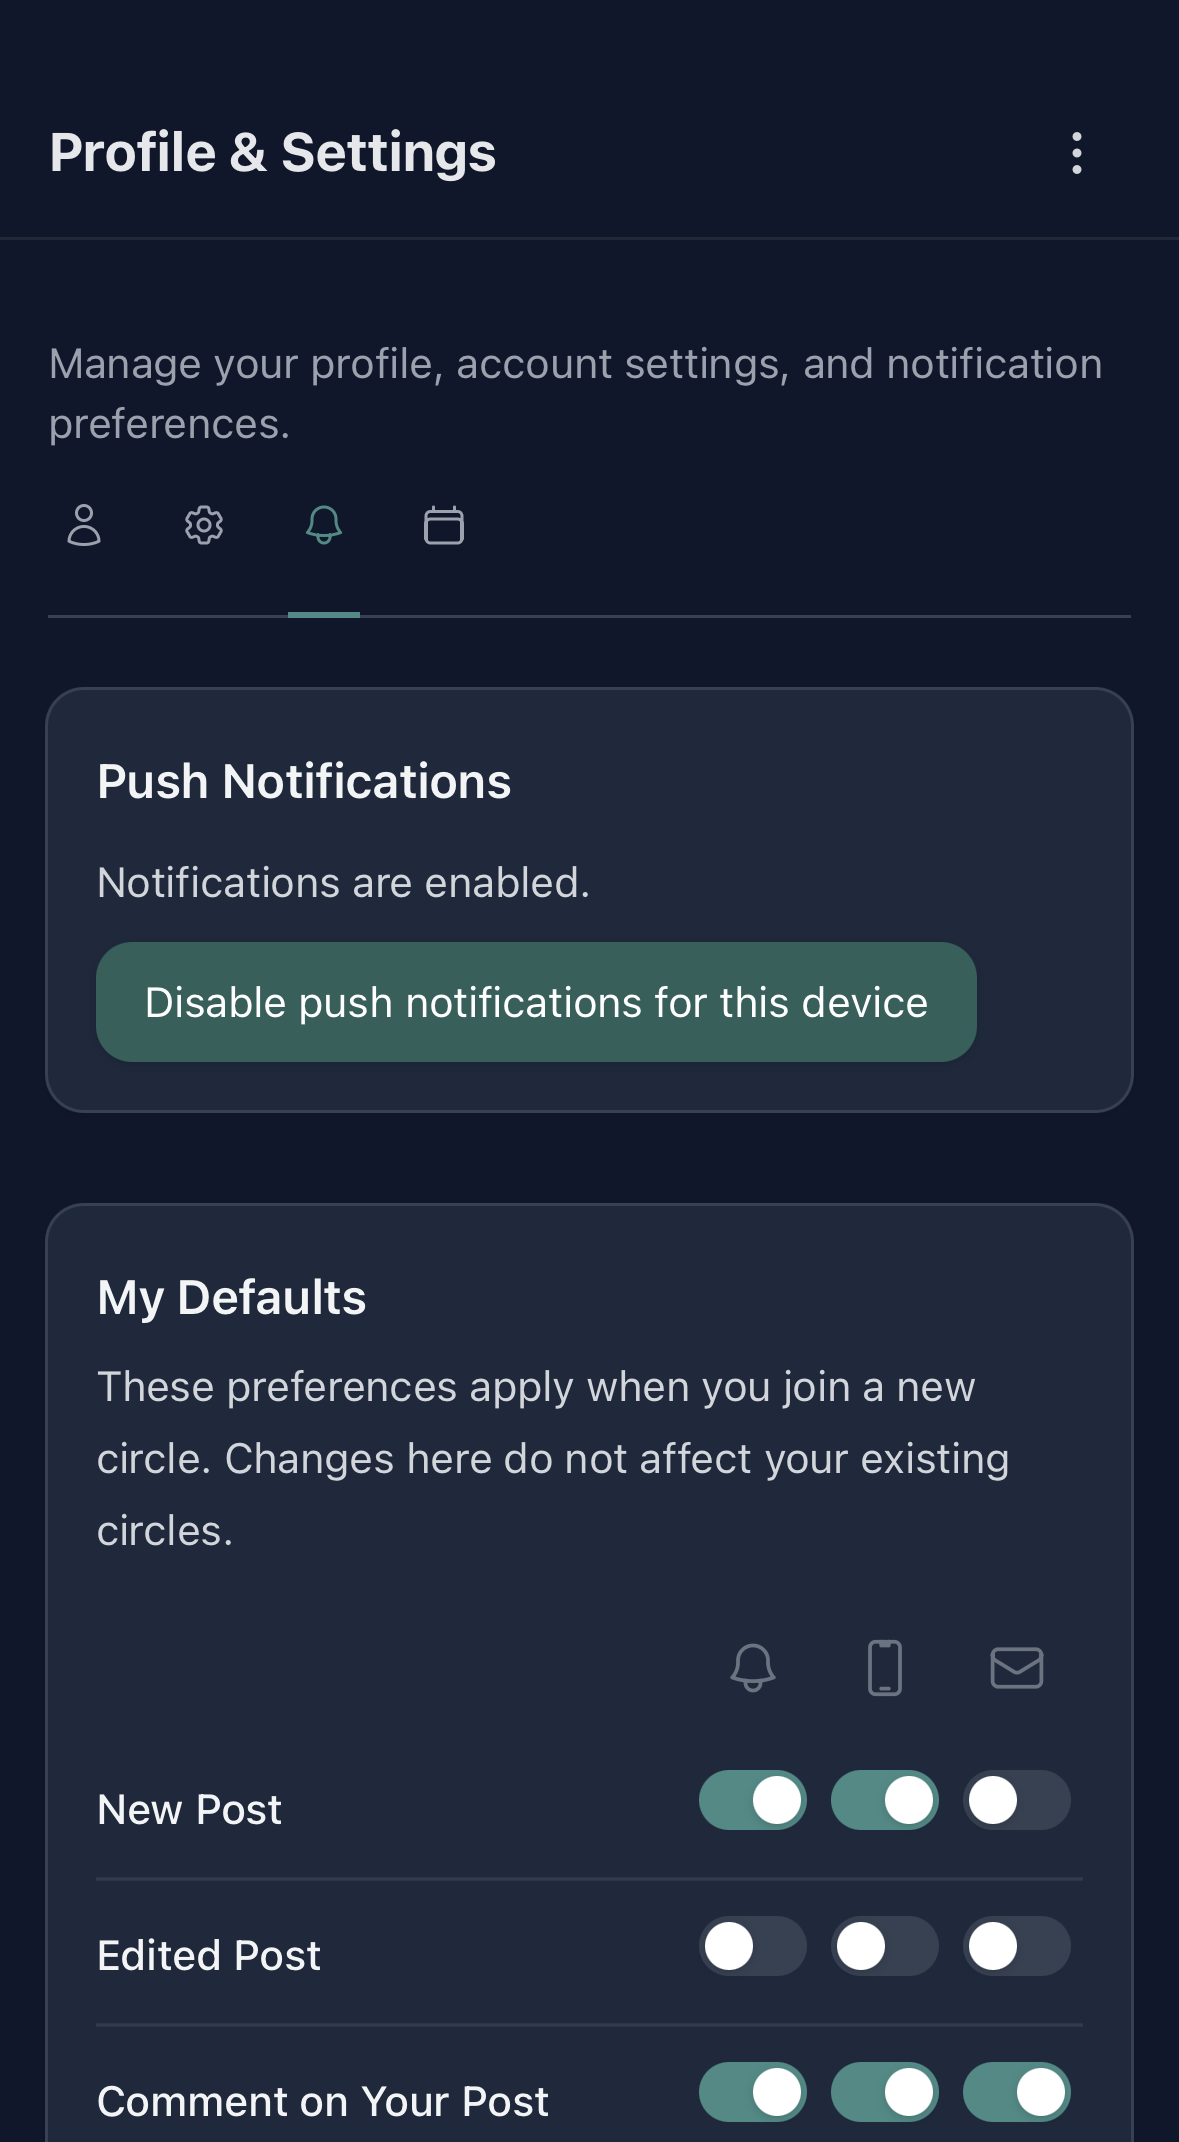The width and height of the screenshot is (1179, 2142).
Task: Click the push notification bell column icon
Action: click(753, 1667)
